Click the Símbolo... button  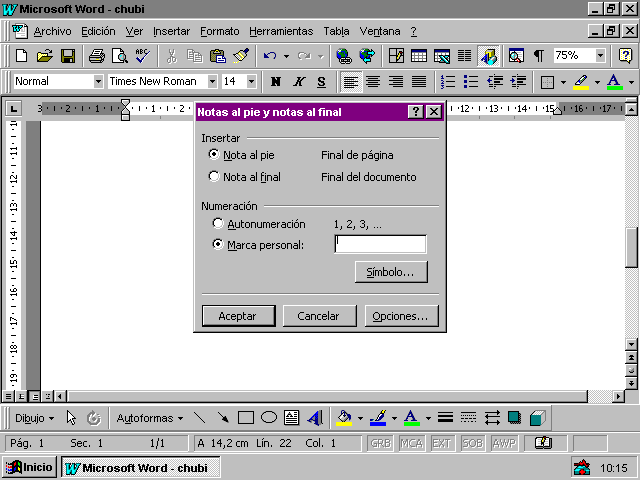pos(391,272)
